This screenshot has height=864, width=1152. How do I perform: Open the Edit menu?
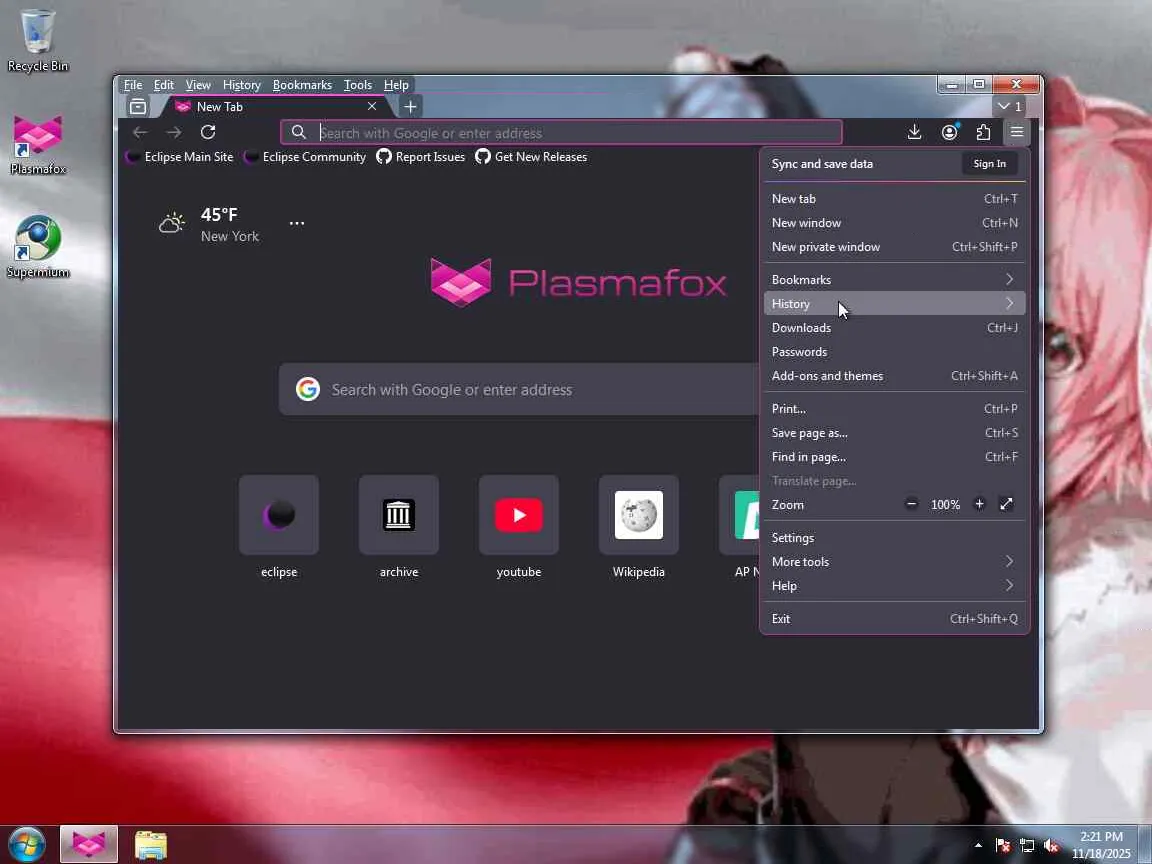pos(163,85)
